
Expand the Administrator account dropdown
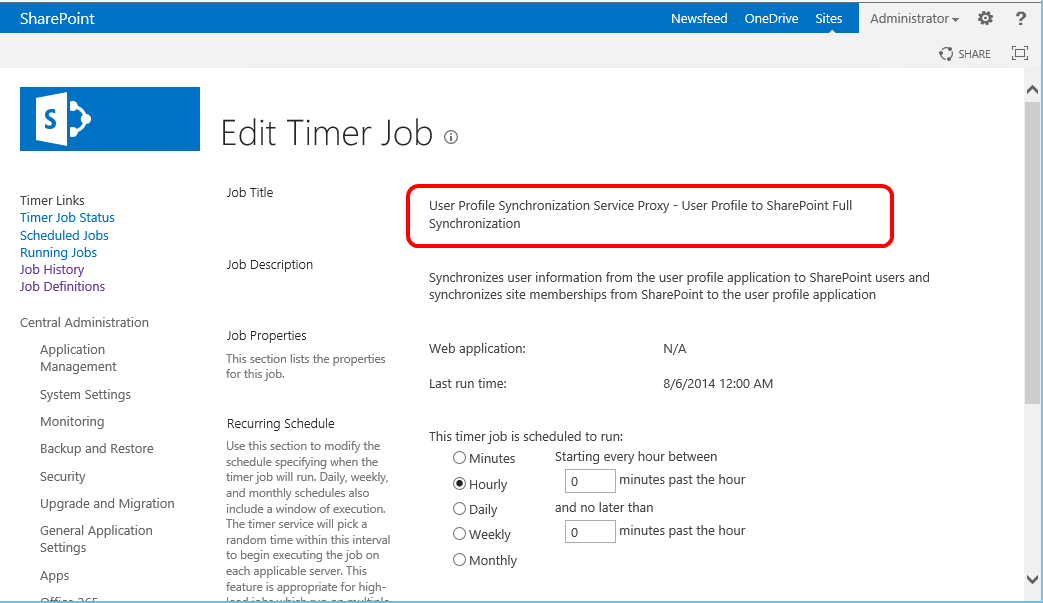click(914, 19)
